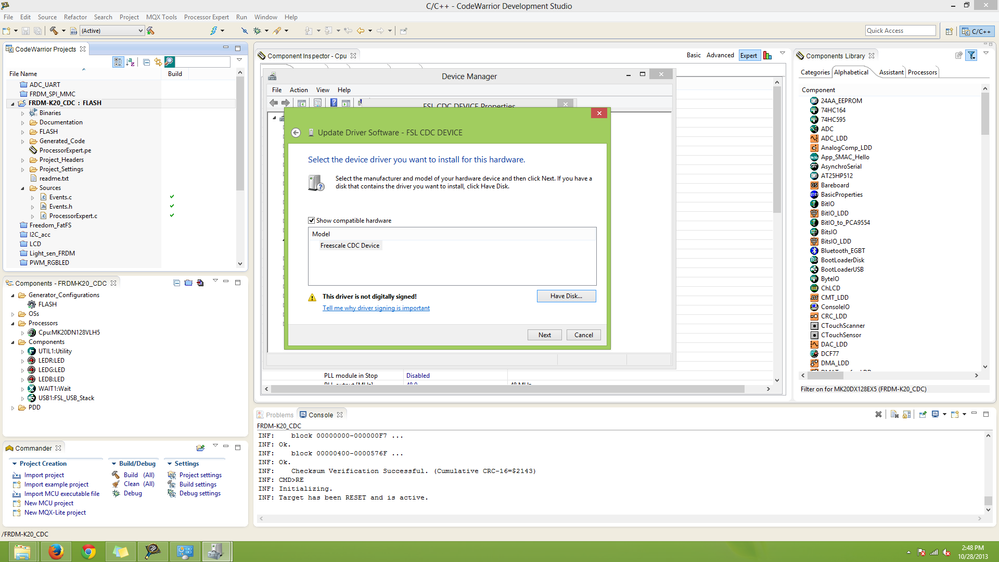Click the C/C++ perspective button

click(976, 31)
